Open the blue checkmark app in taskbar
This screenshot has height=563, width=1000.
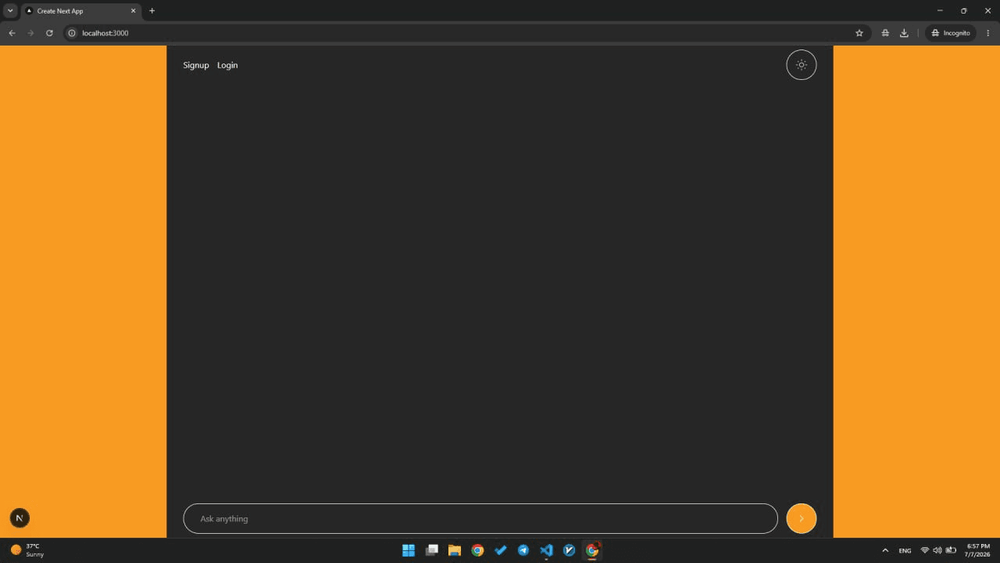pos(501,550)
